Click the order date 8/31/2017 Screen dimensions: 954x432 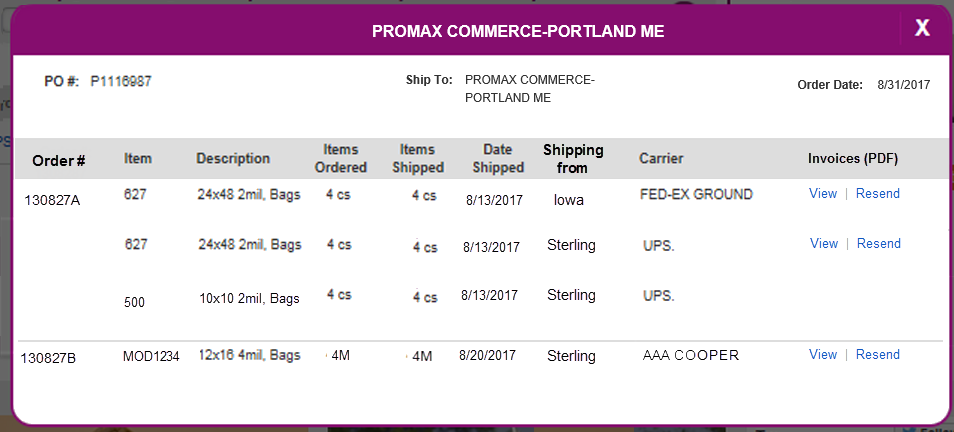[x=904, y=85]
